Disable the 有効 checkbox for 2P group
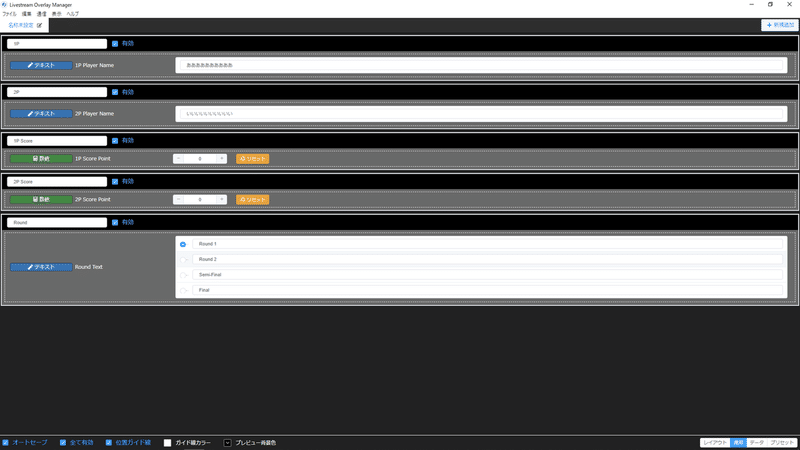Screen dimensions: 800x450 (115, 92)
